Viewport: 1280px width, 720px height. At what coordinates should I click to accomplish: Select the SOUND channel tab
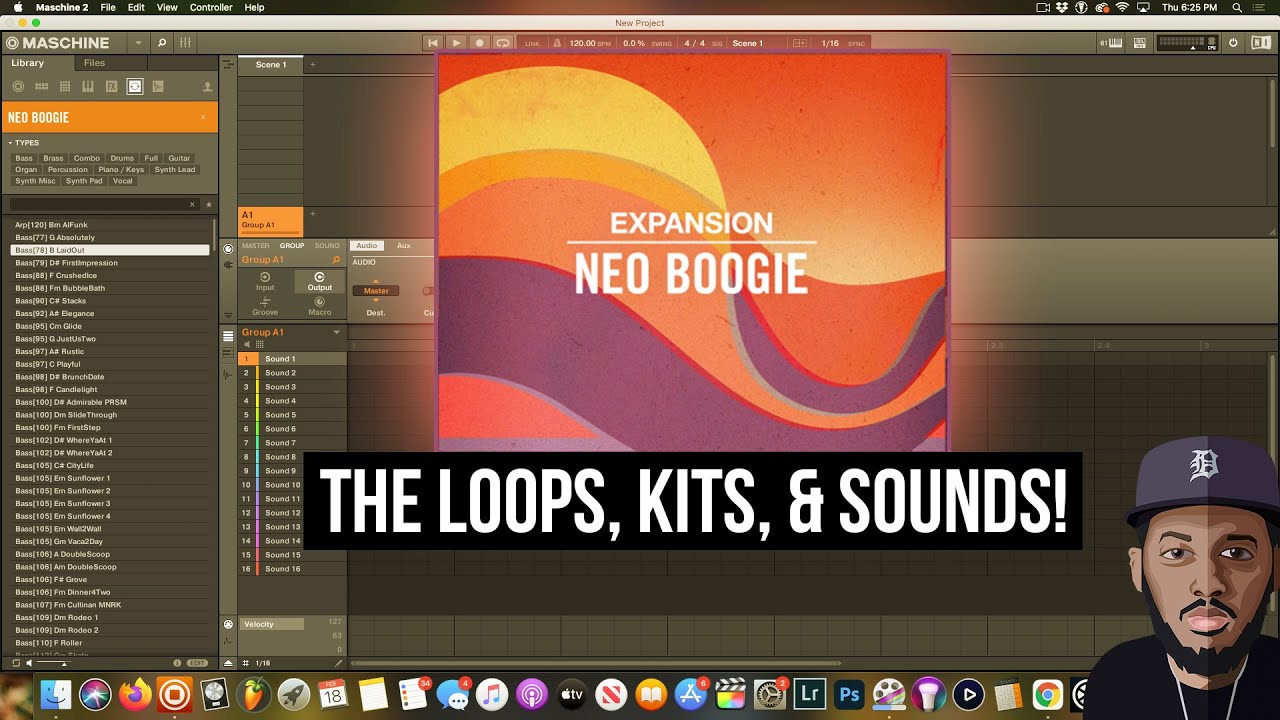pyautogui.click(x=327, y=245)
